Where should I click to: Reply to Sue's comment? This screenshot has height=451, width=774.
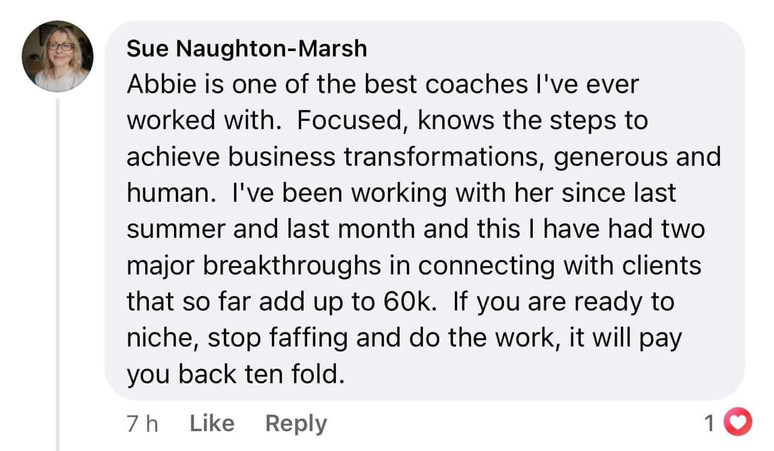(x=295, y=424)
